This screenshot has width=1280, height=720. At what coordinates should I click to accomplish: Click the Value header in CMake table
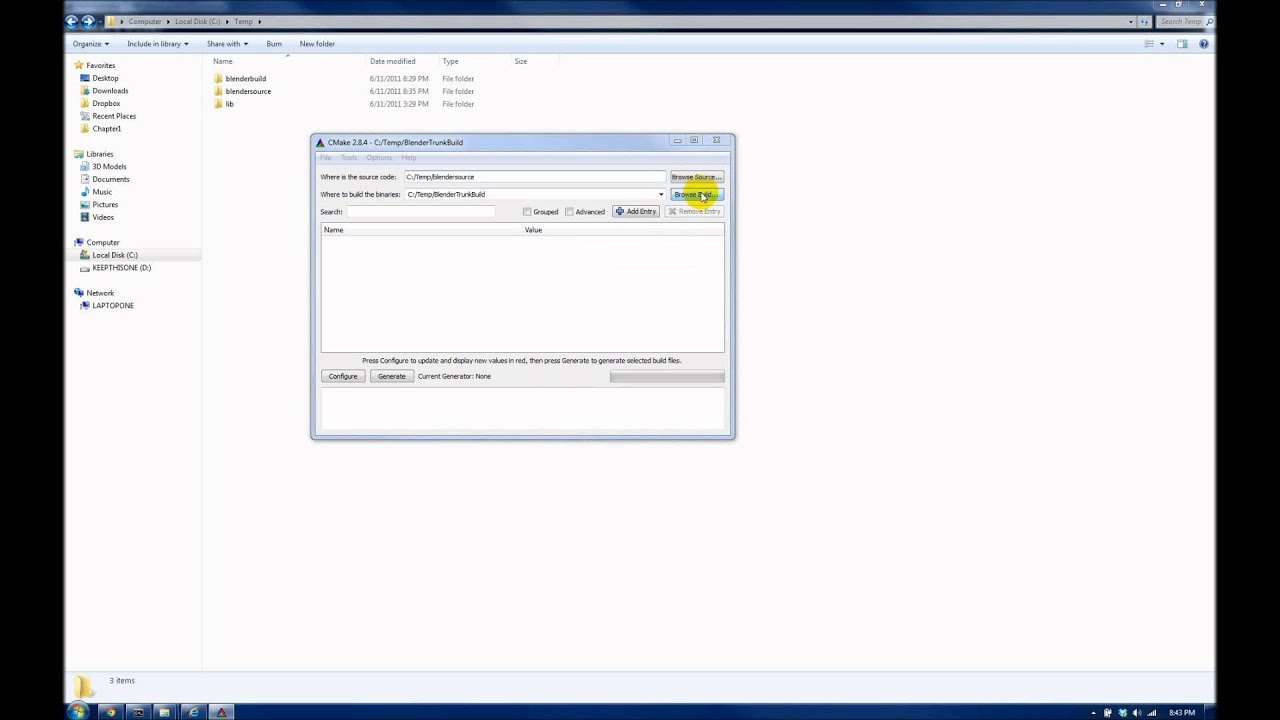623,230
